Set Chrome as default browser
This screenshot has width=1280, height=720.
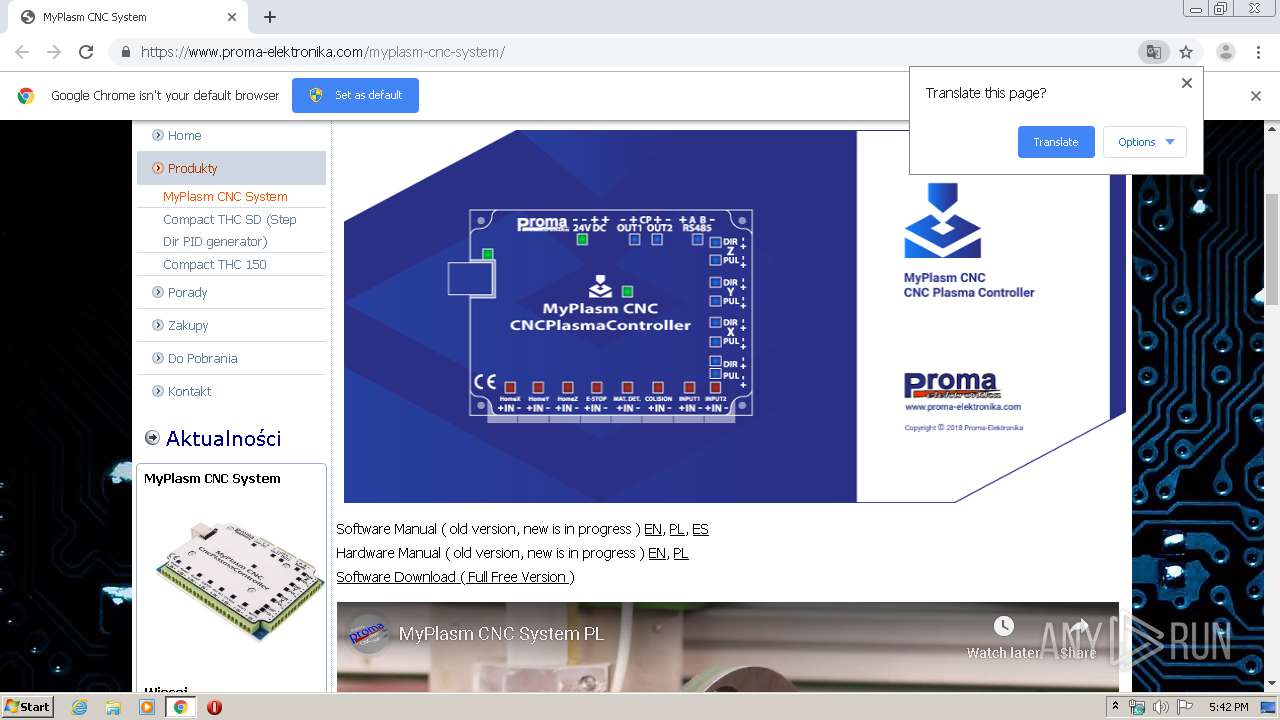tap(355, 95)
